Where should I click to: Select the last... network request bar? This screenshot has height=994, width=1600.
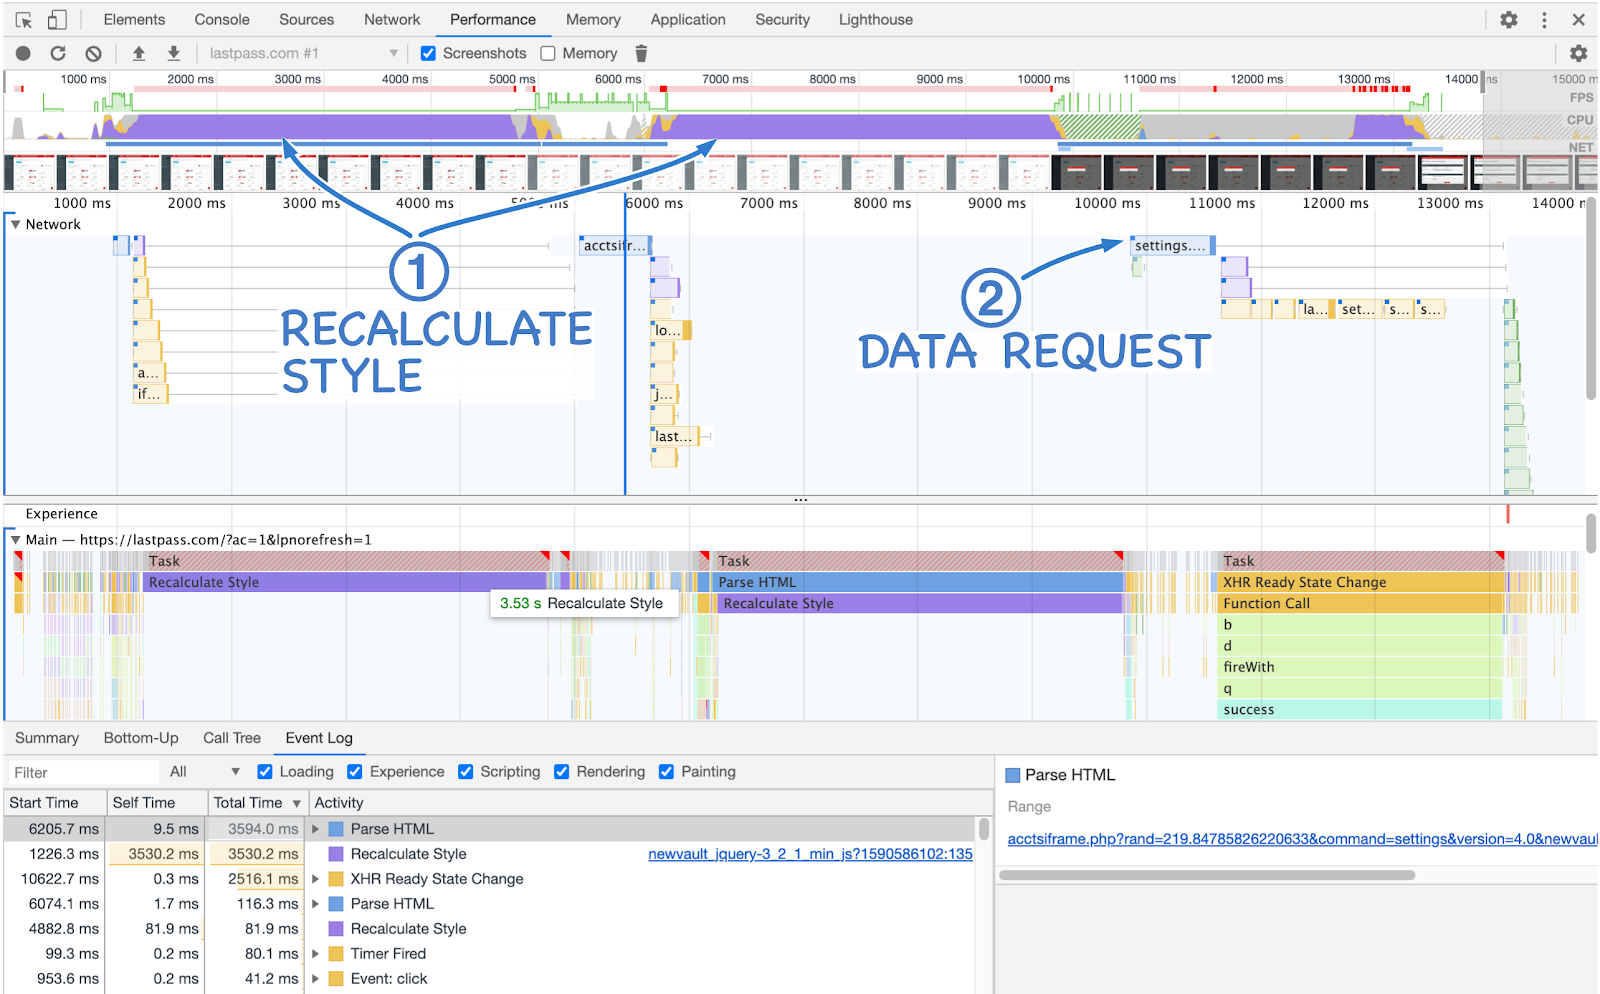[x=675, y=436]
